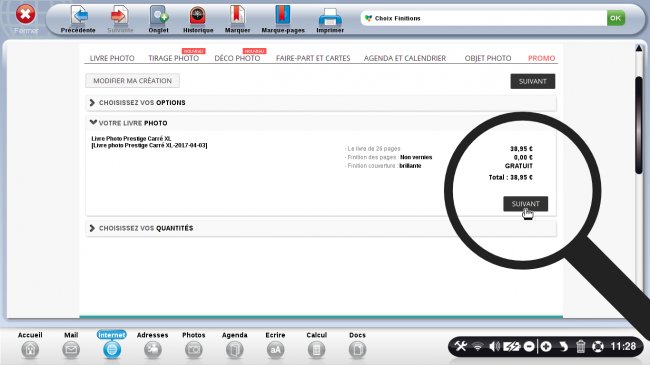Open the Marque-pages icon
This screenshot has height=365, width=650.
pos(283,15)
